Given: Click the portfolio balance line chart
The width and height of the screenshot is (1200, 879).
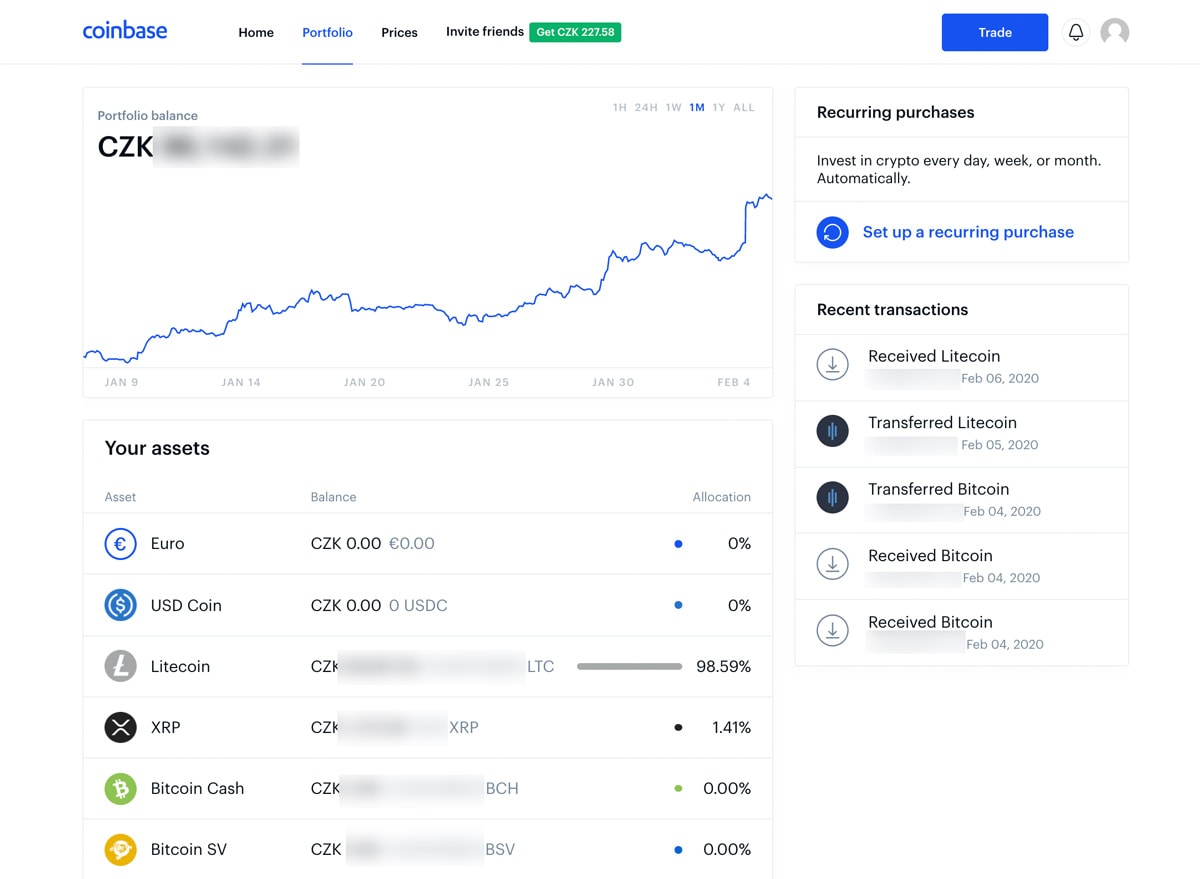Looking at the screenshot, I should pyautogui.click(x=428, y=278).
